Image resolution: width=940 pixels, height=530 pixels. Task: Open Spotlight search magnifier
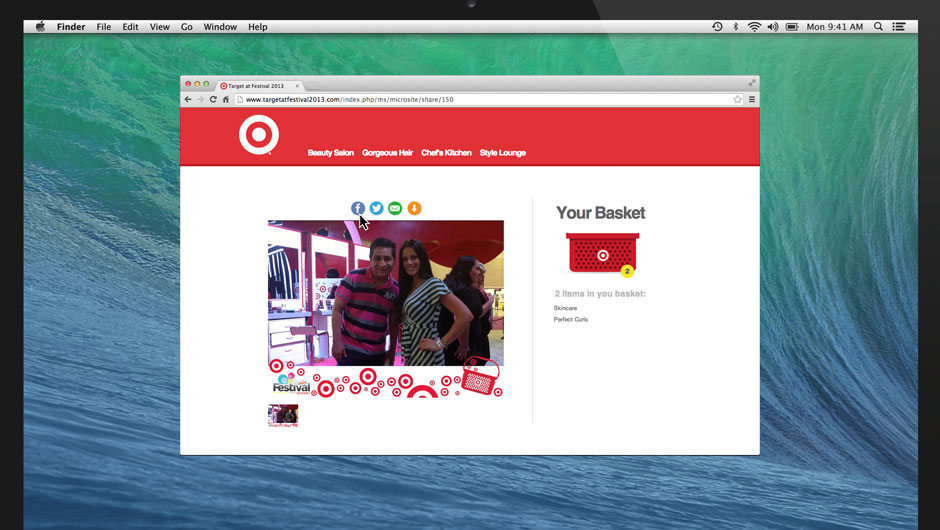click(878, 26)
